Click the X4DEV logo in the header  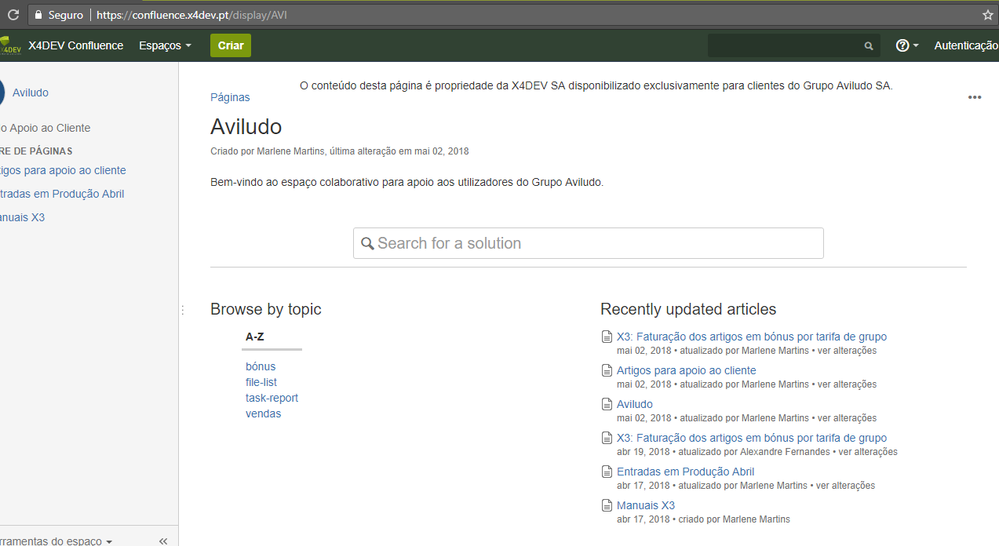coord(10,45)
